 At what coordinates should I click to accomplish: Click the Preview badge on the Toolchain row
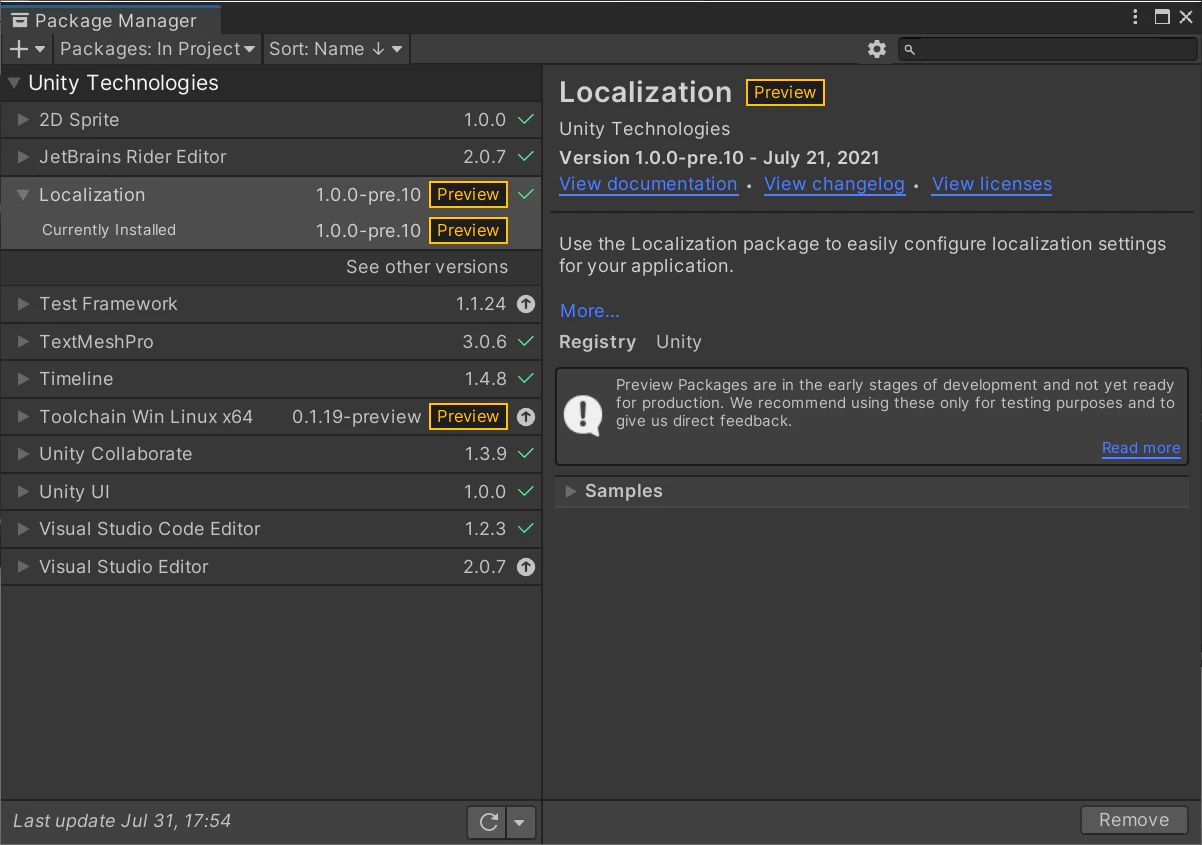point(468,416)
